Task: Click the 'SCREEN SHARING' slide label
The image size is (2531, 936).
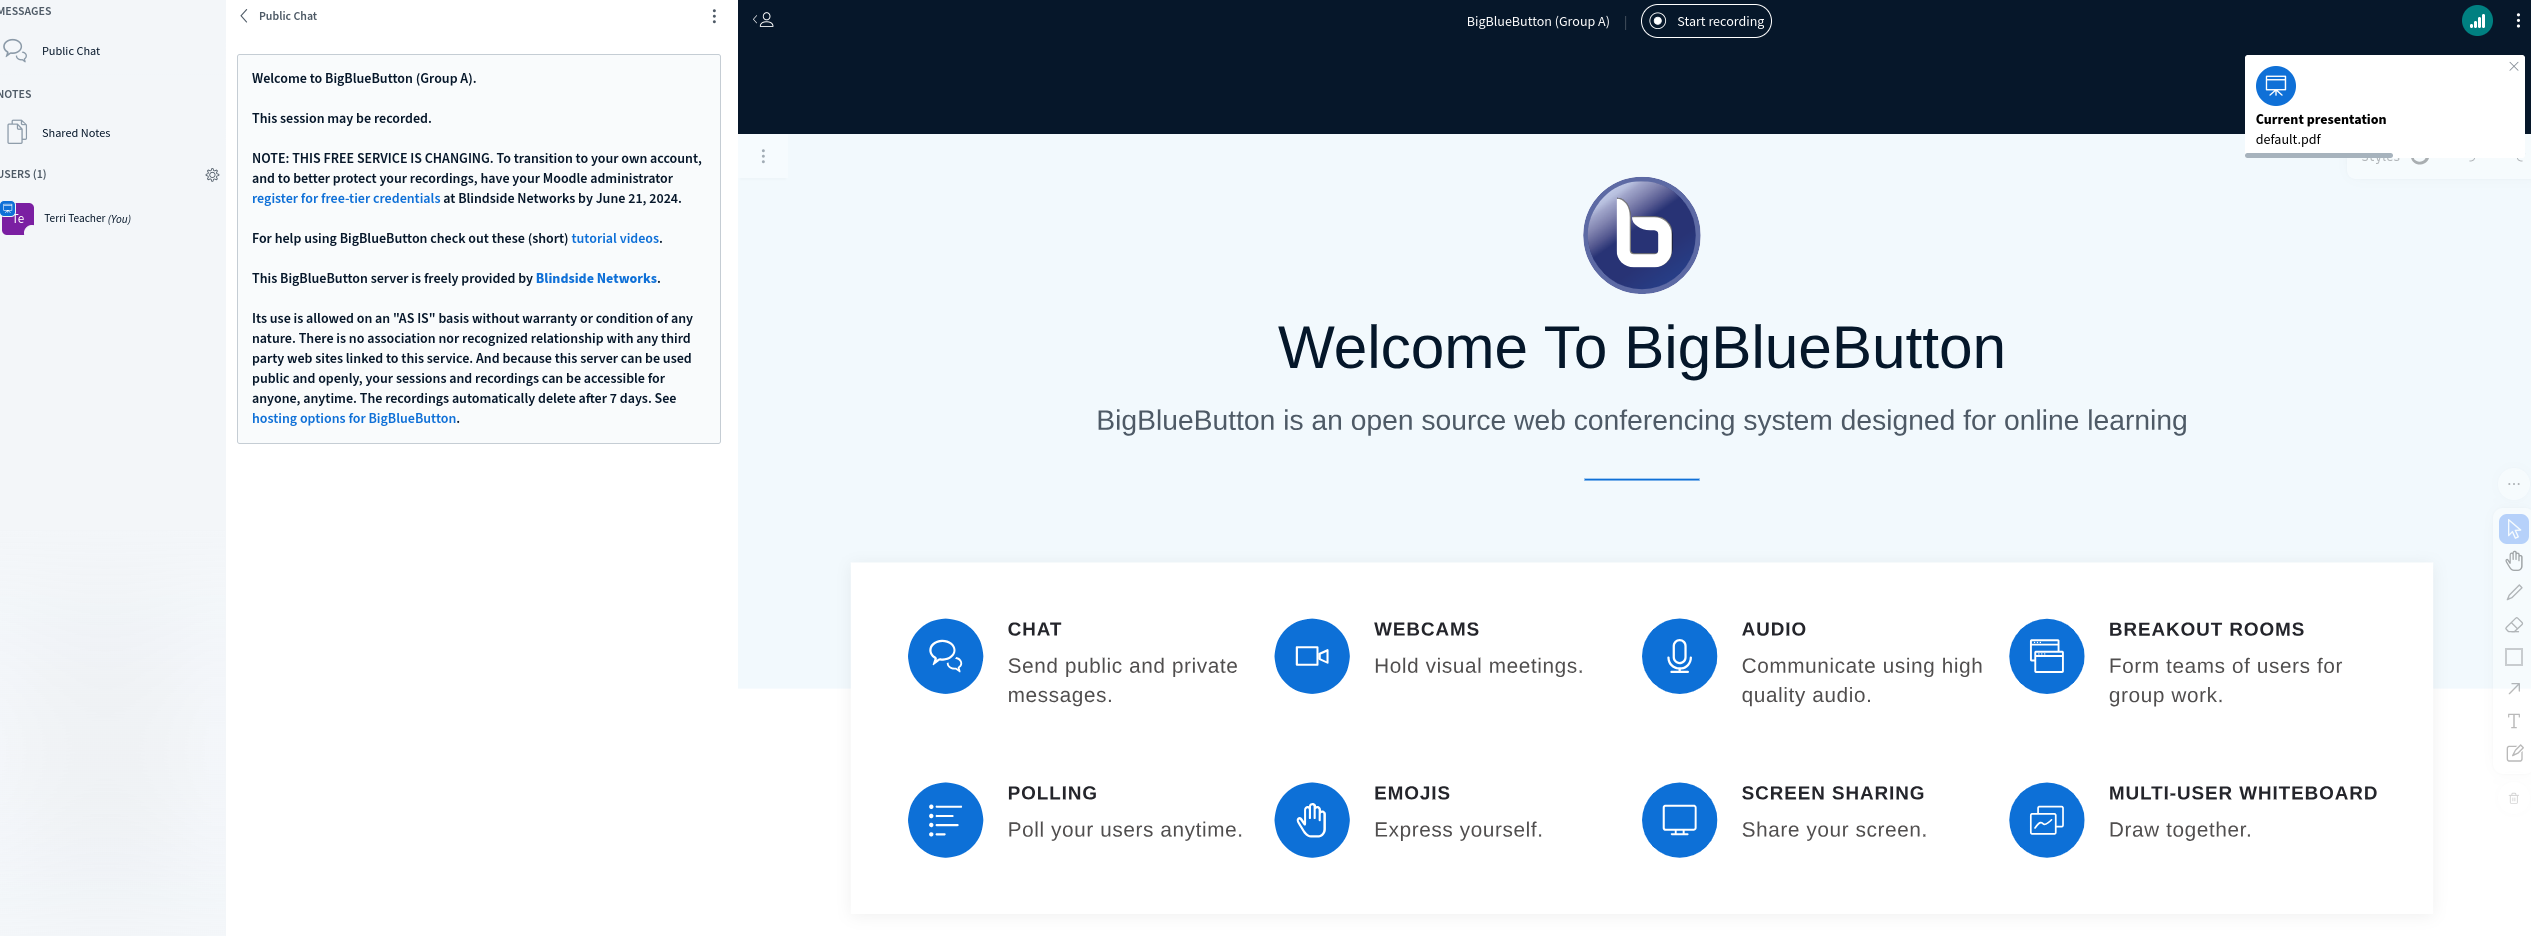Action: [x=1833, y=793]
